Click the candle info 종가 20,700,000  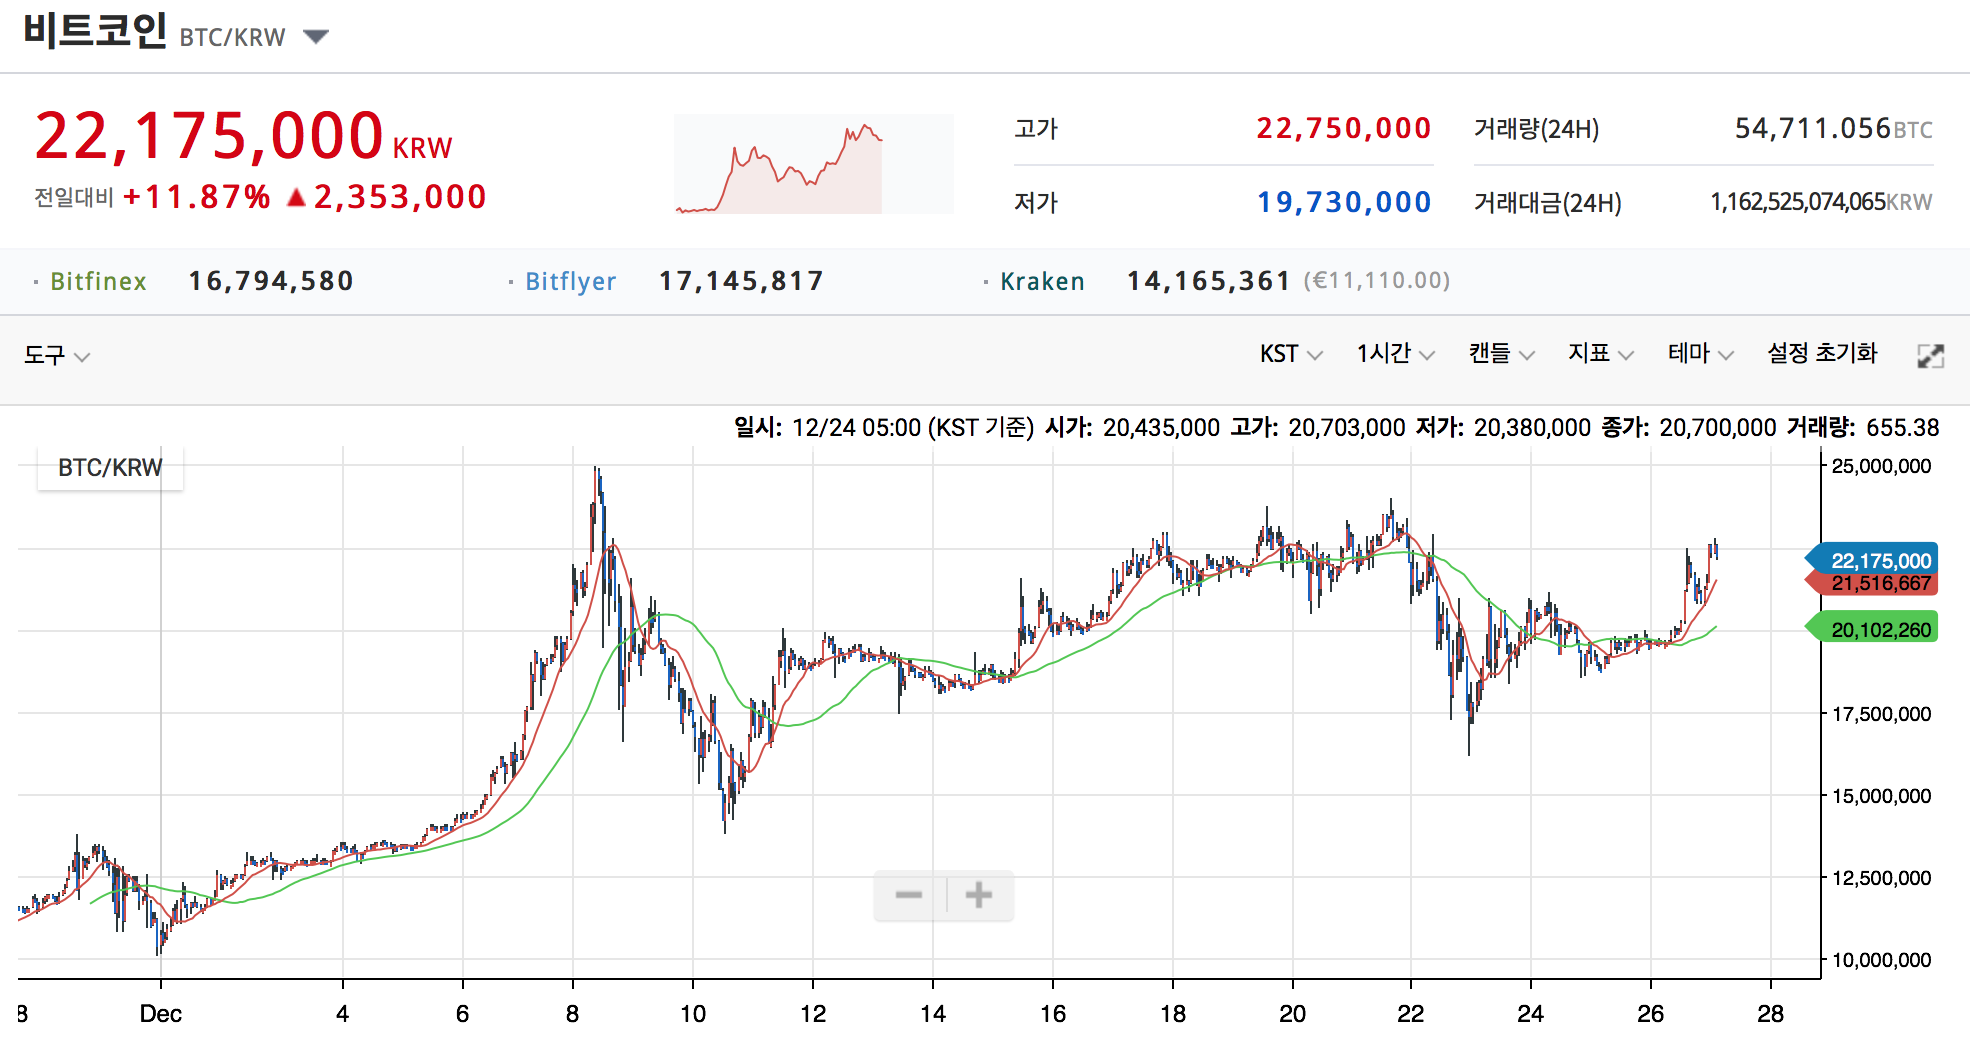tap(1689, 428)
